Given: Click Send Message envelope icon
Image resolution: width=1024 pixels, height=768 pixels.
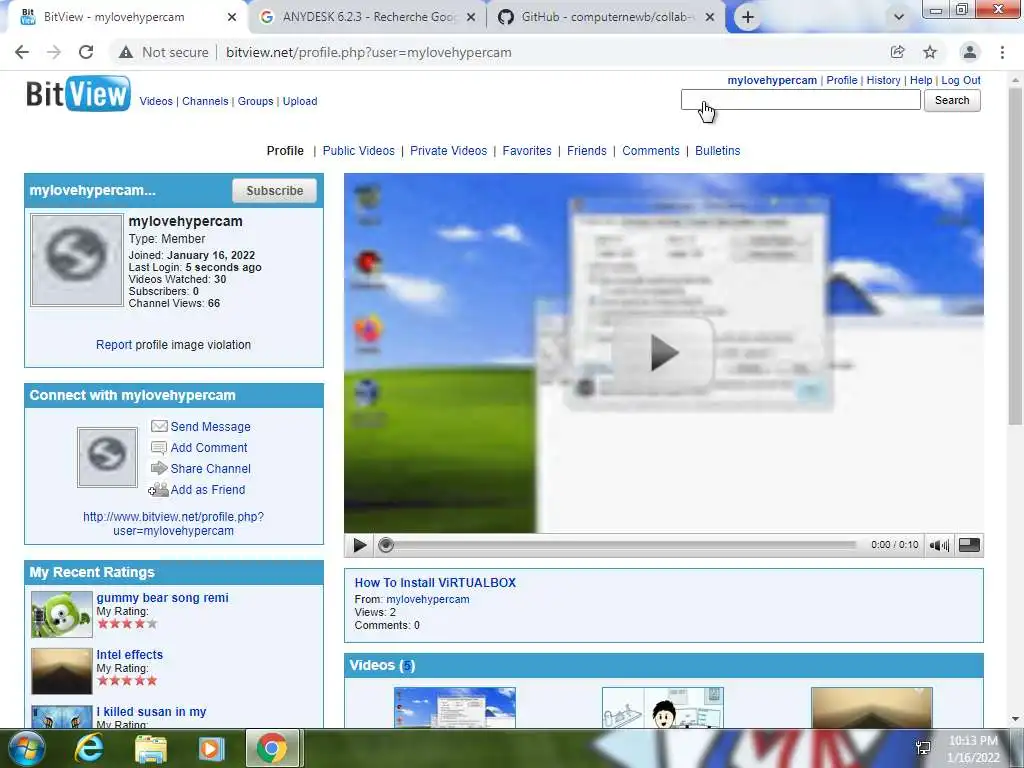Looking at the screenshot, I should pos(159,426).
